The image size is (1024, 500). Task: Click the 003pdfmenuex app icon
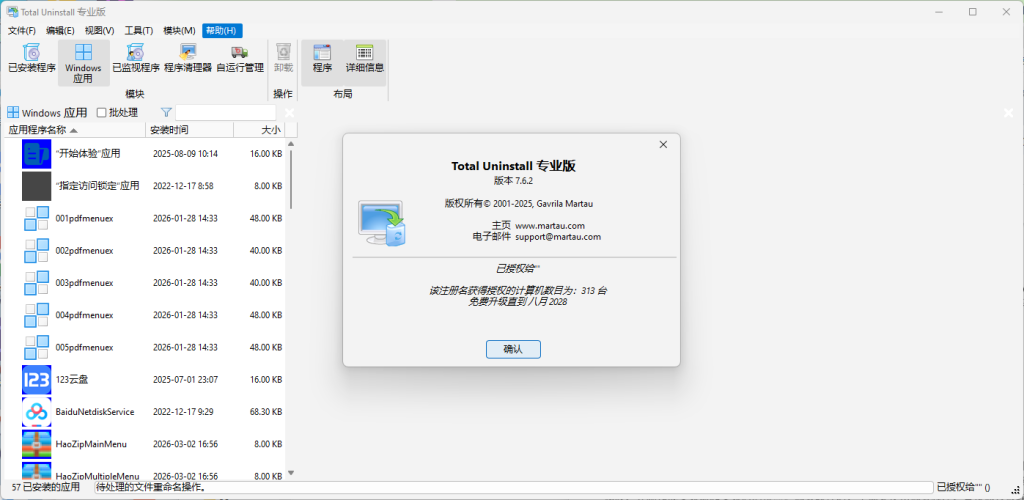point(37,283)
